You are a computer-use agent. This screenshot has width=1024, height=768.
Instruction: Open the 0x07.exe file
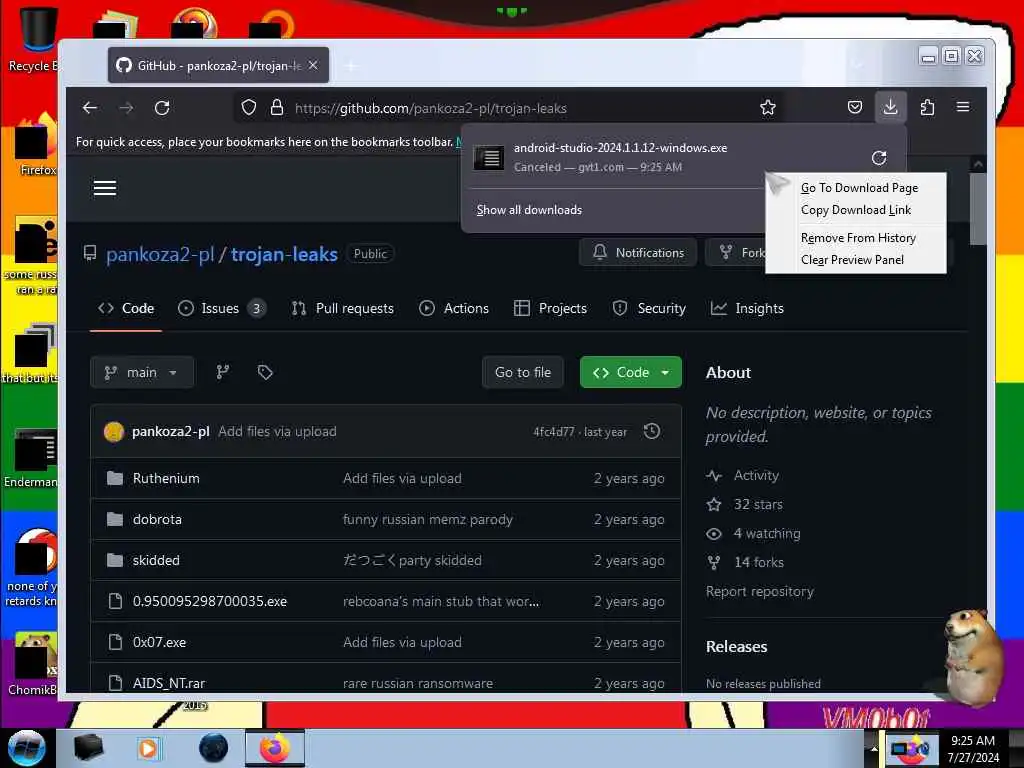click(159, 643)
